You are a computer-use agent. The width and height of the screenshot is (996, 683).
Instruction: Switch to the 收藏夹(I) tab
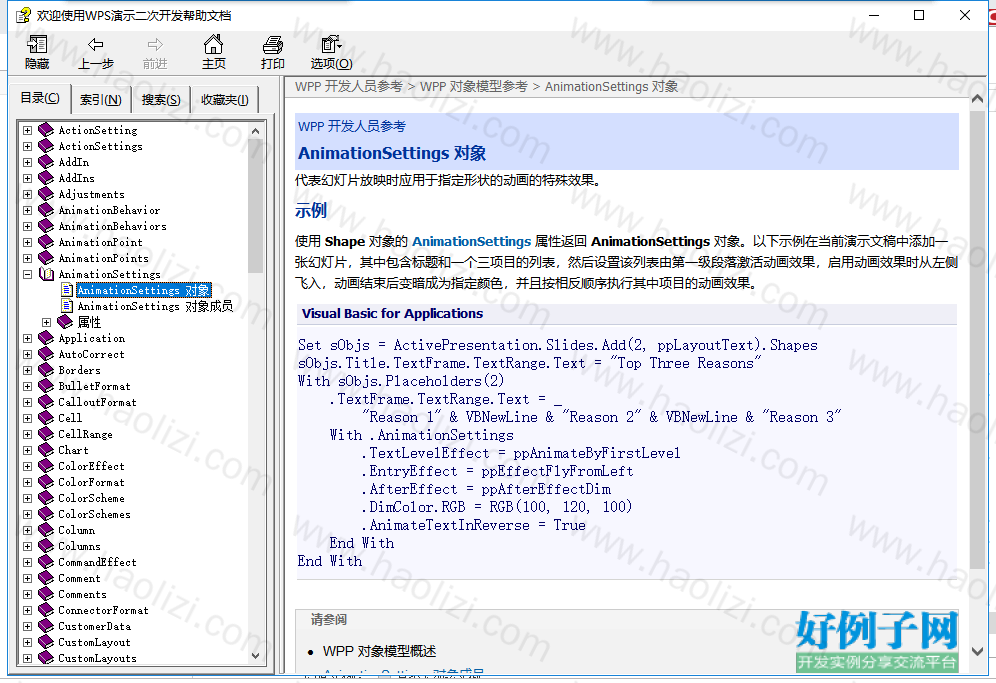coord(225,100)
